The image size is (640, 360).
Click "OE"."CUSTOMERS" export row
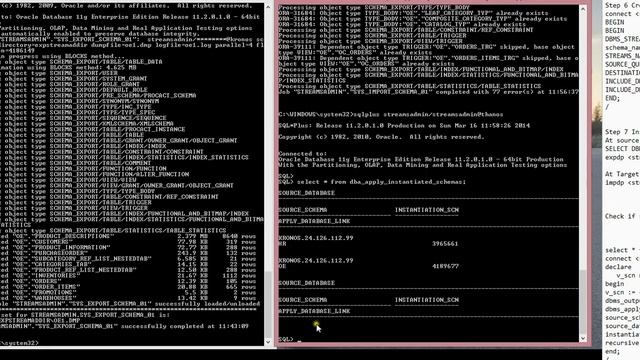pyautogui.click(x=128, y=242)
